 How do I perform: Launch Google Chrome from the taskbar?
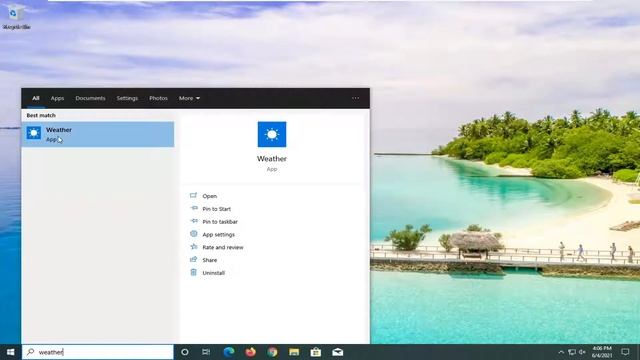272,352
